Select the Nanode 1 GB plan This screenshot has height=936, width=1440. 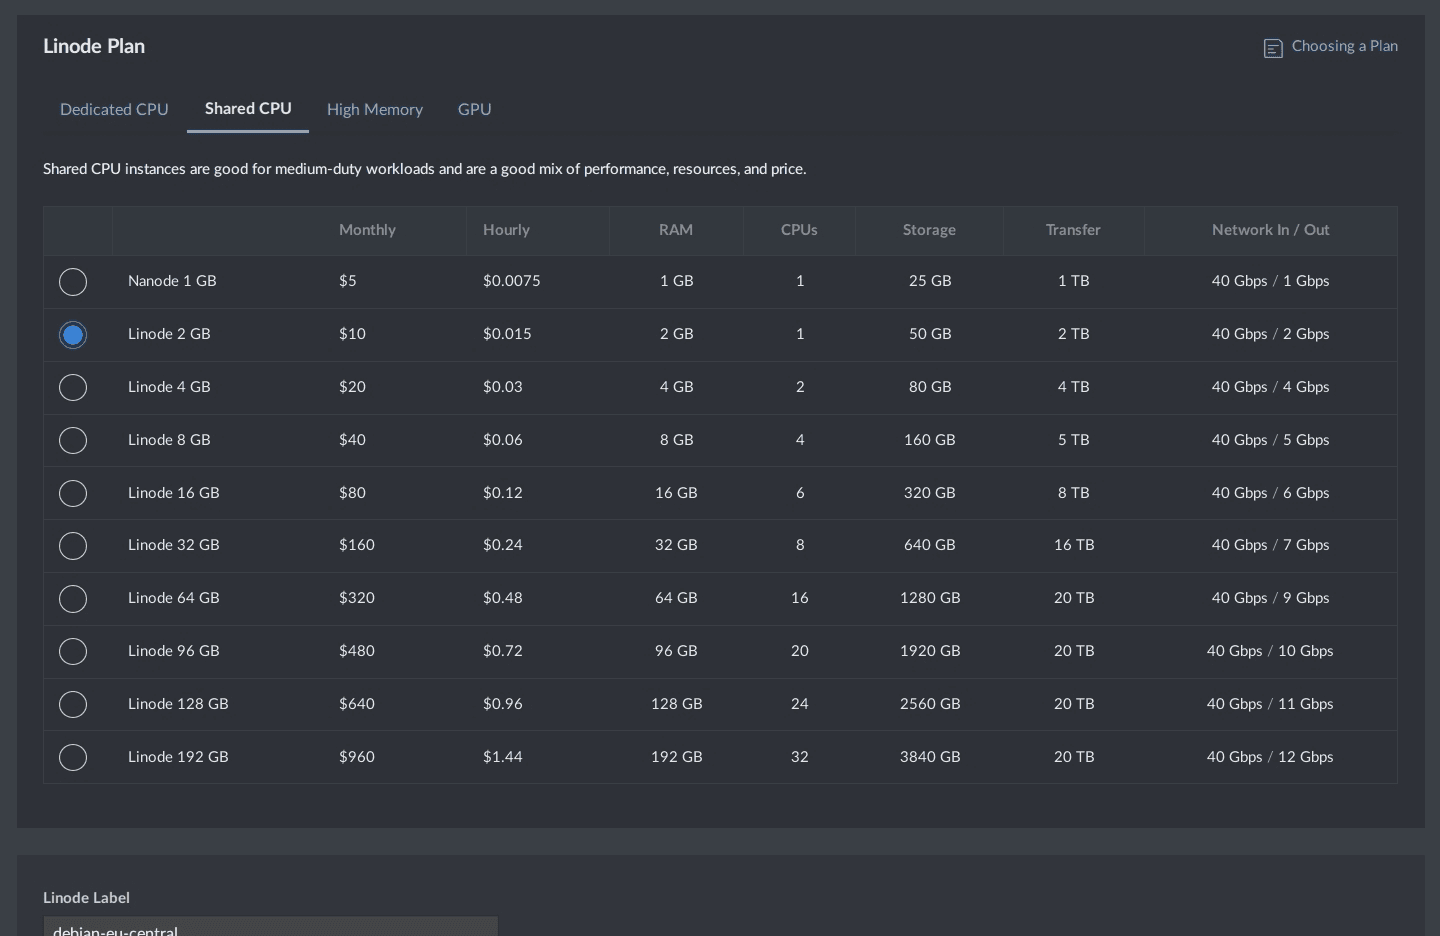click(73, 281)
